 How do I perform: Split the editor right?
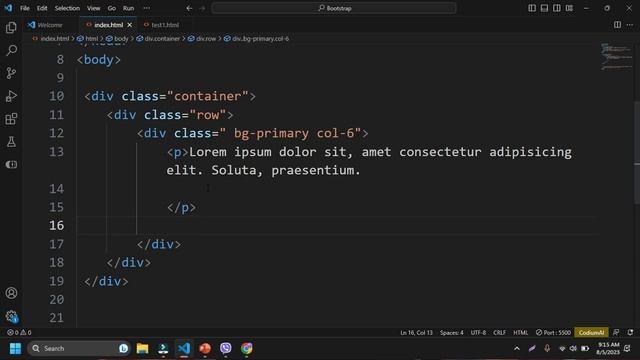tap(617, 25)
